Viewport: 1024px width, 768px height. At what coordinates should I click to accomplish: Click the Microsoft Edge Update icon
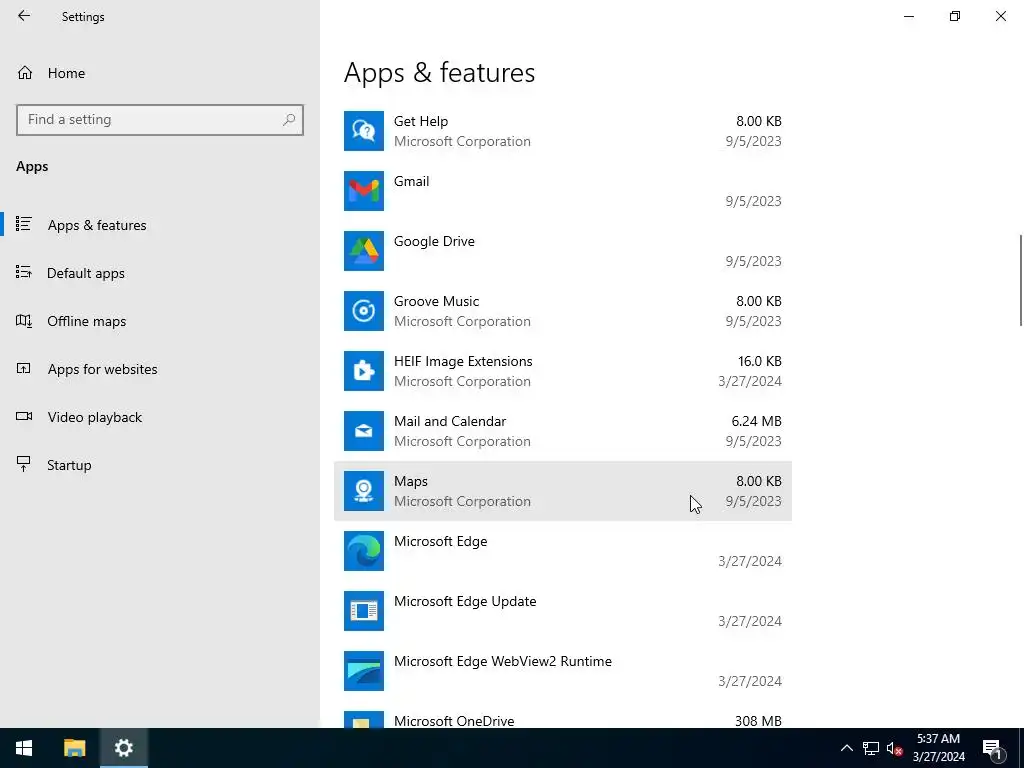pyautogui.click(x=364, y=611)
